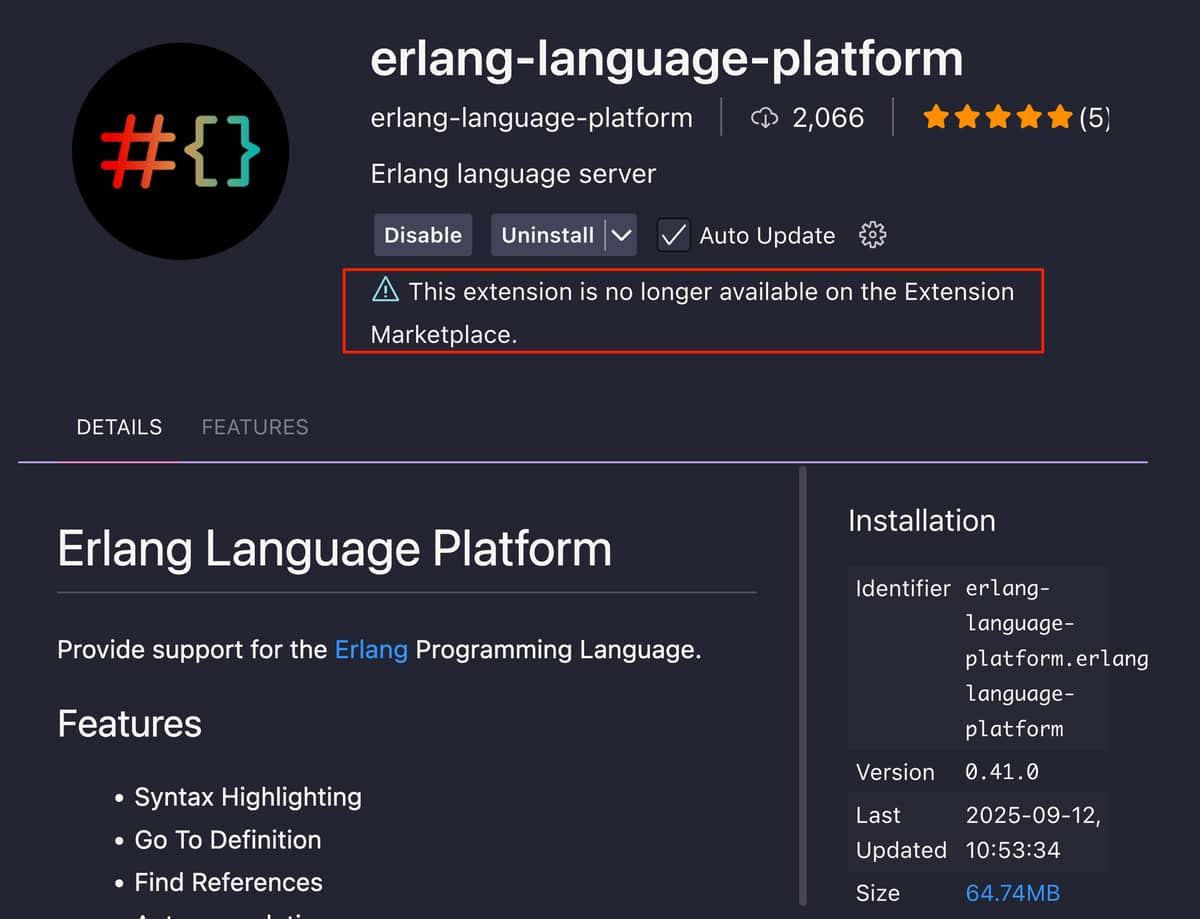The width and height of the screenshot is (1200, 919).
Task: Expand the Uninstall dropdown arrow
Action: 621,235
